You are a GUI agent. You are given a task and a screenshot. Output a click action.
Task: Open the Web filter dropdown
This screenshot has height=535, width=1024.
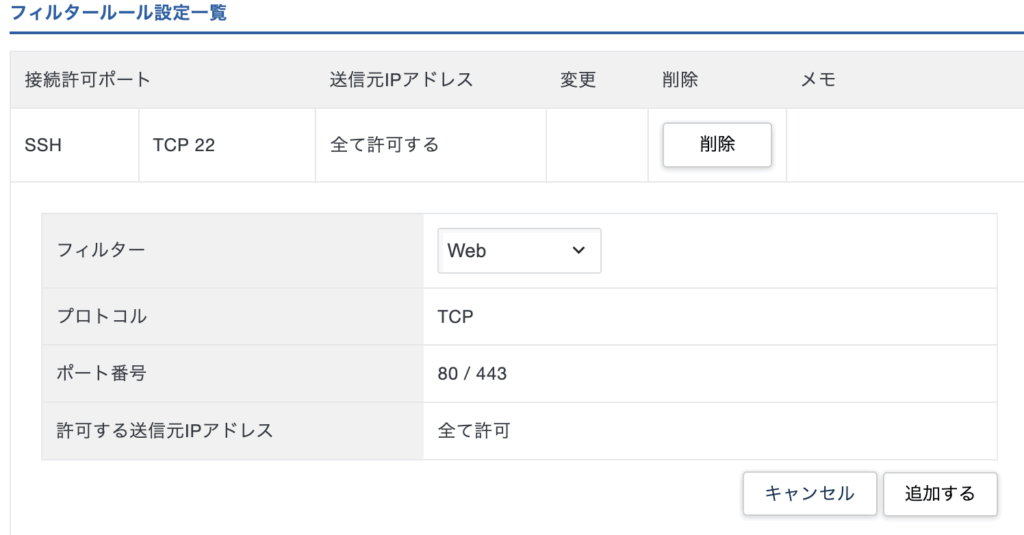pyautogui.click(x=519, y=250)
